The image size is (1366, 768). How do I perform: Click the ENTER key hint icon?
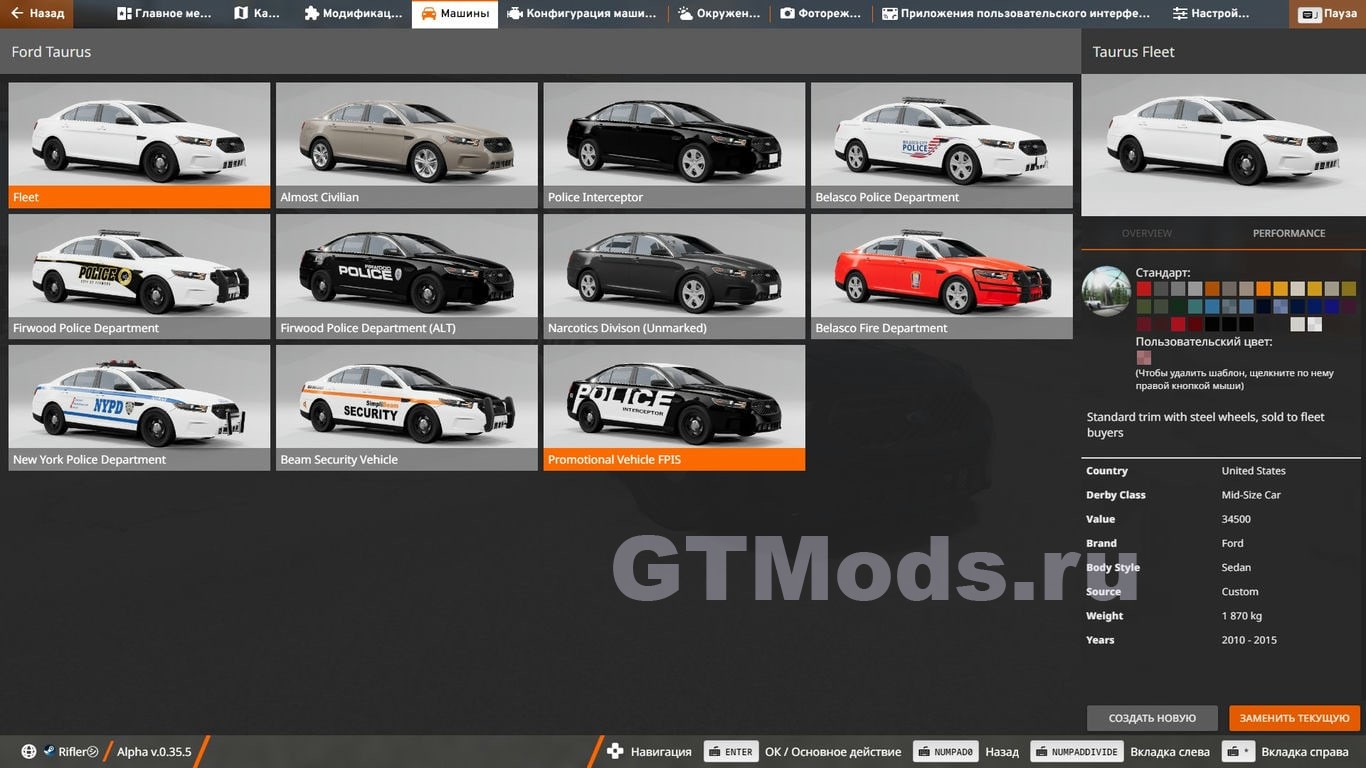click(730, 752)
